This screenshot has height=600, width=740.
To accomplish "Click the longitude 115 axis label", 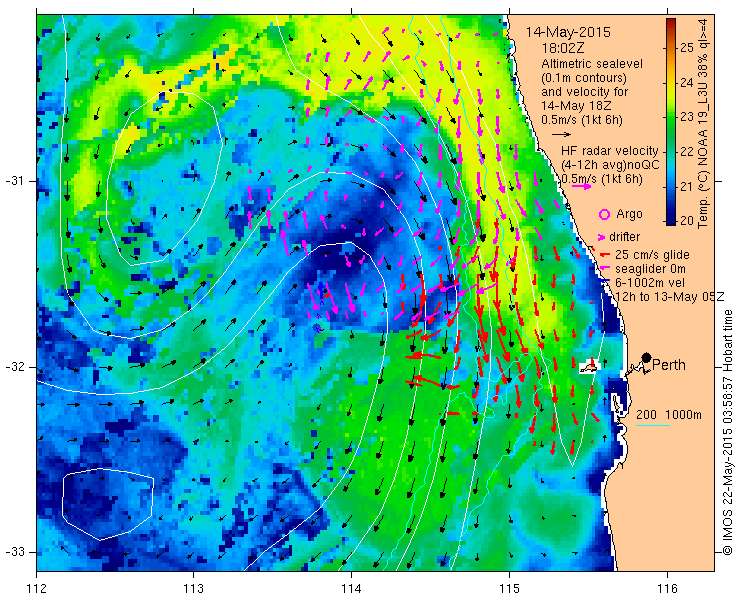I will (x=509, y=589).
